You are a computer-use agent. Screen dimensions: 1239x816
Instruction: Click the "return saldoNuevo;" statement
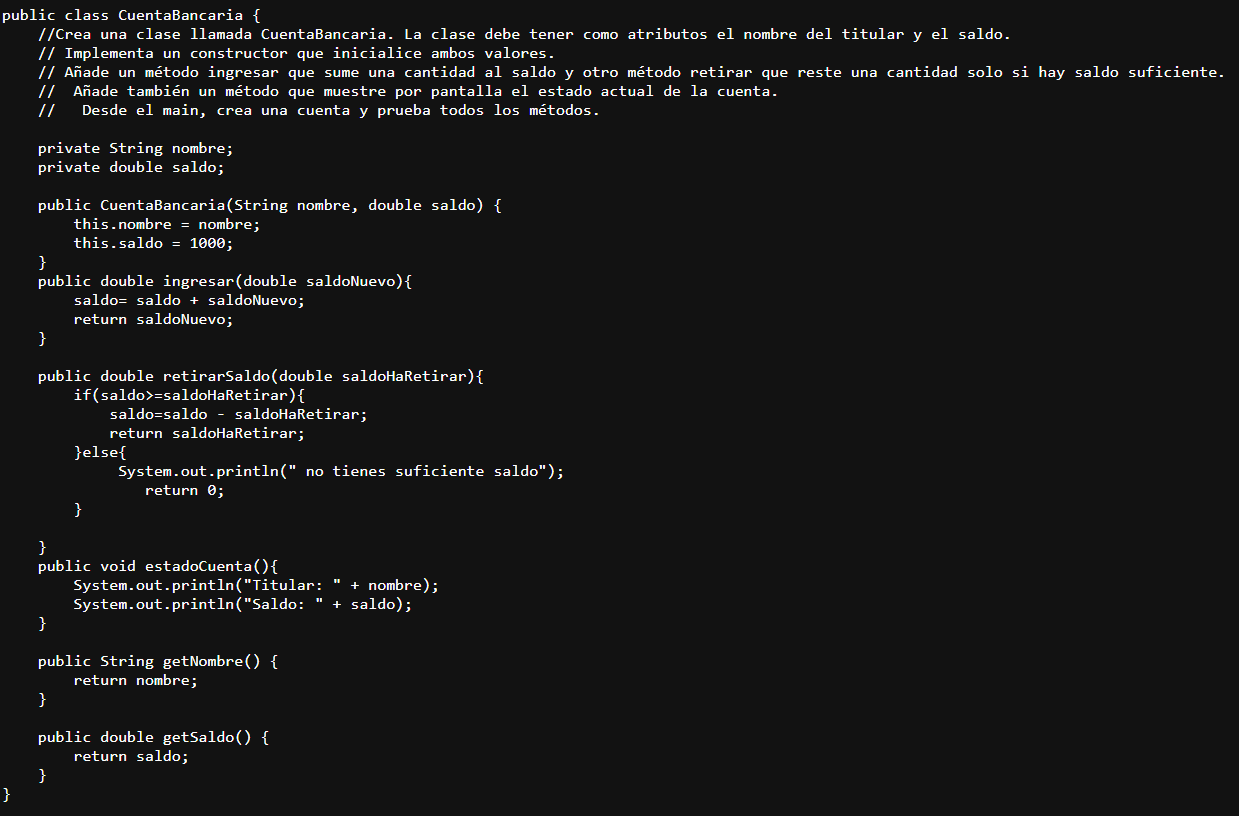(x=153, y=319)
